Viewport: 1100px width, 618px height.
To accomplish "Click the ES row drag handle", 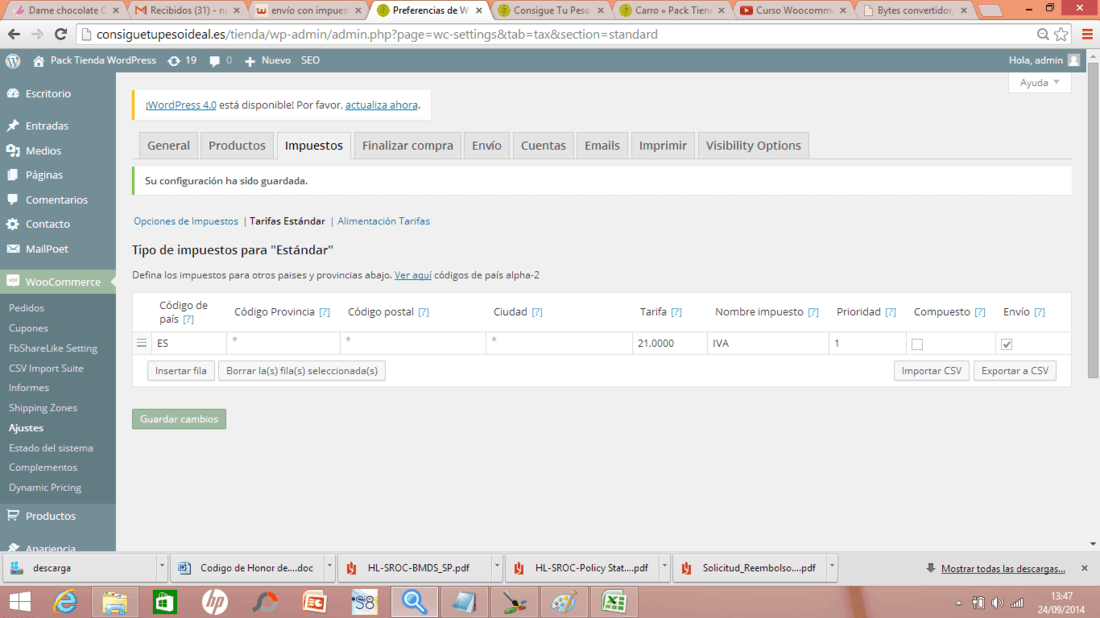I will tap(142, 343).
